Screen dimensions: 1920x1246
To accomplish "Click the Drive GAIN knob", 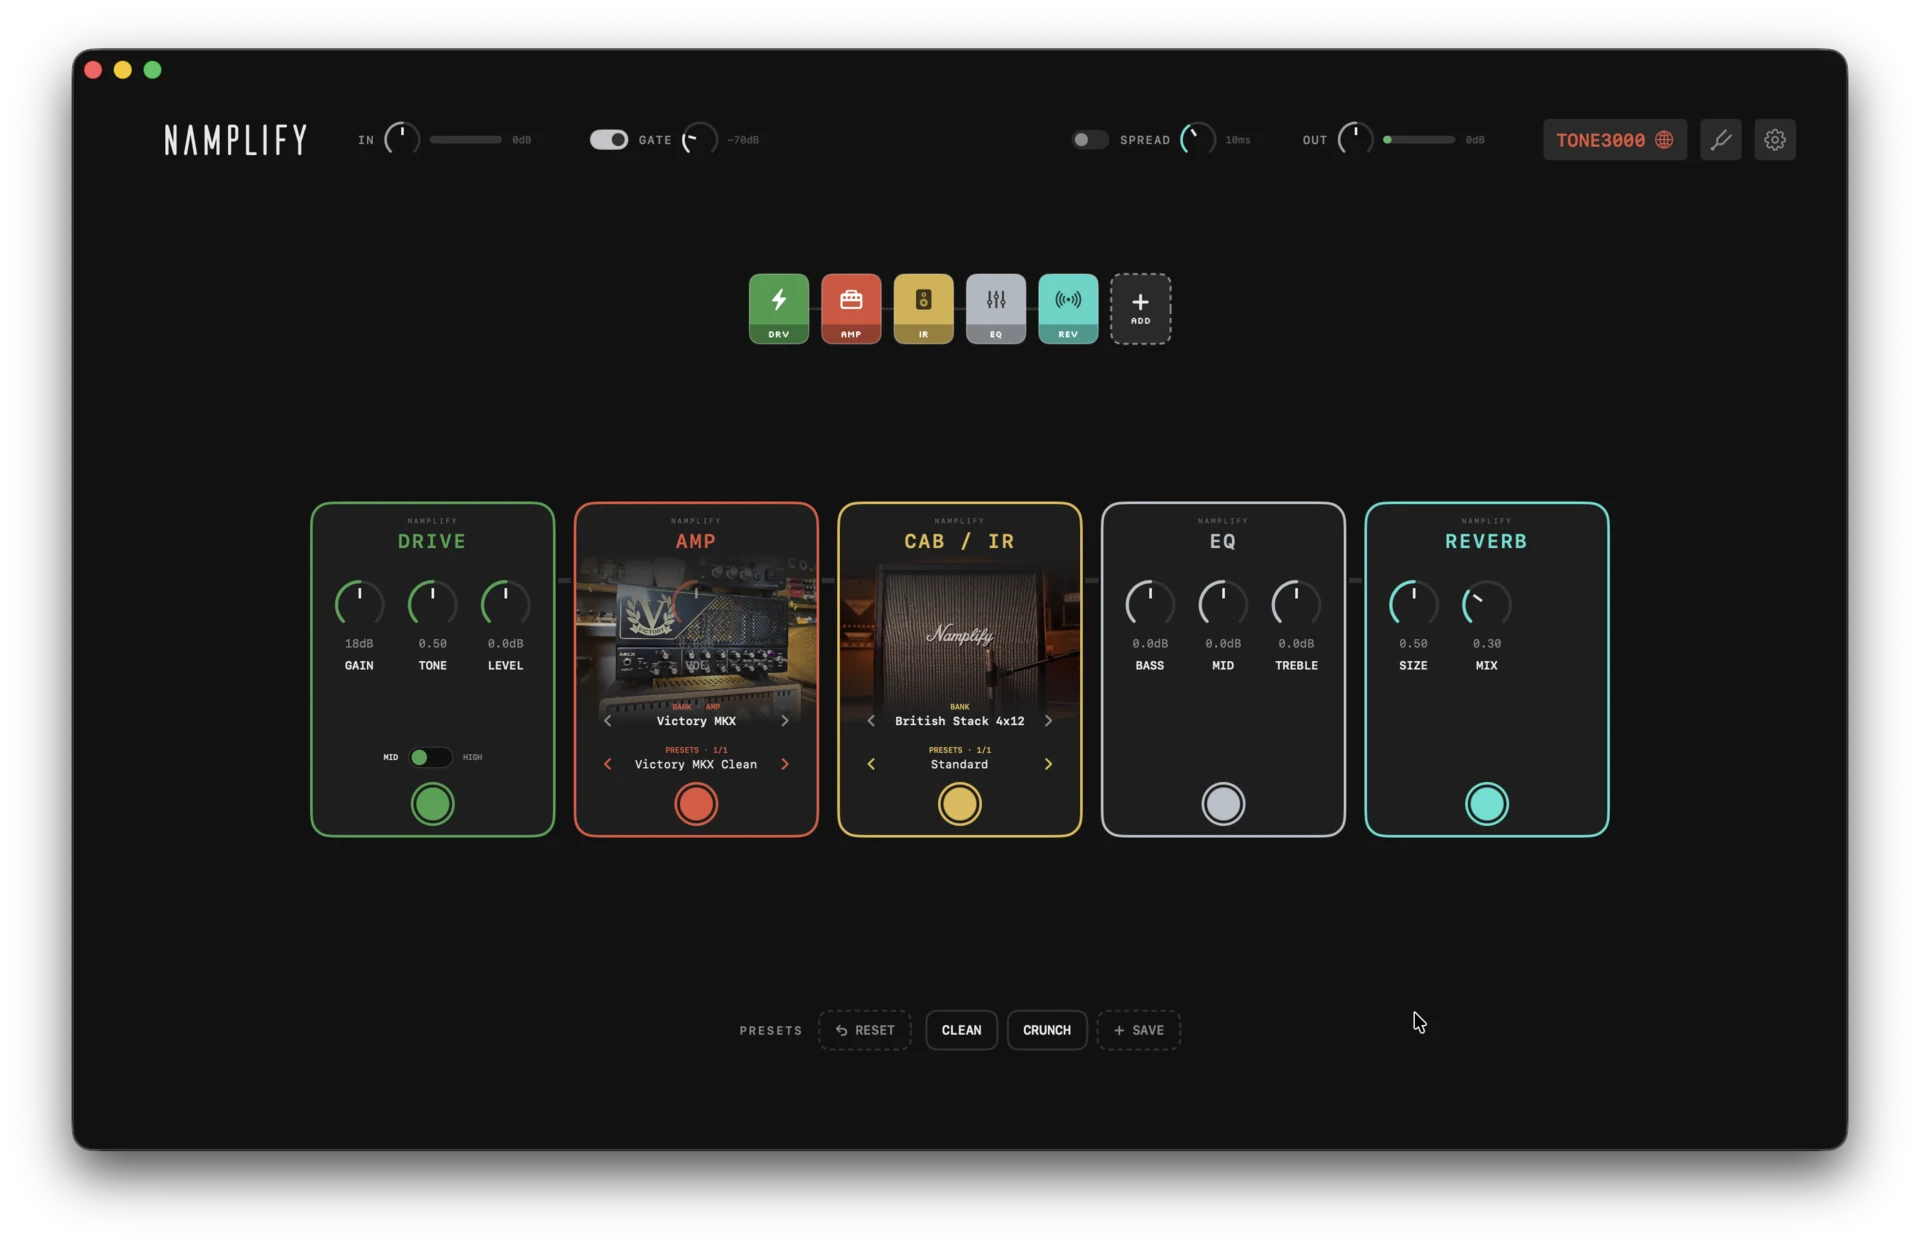I will pos(359,604).
